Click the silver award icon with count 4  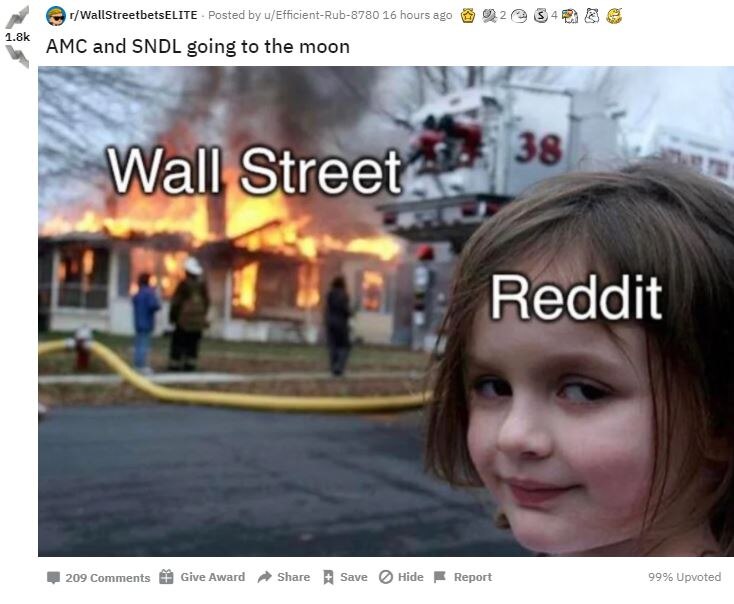[541, 16]
